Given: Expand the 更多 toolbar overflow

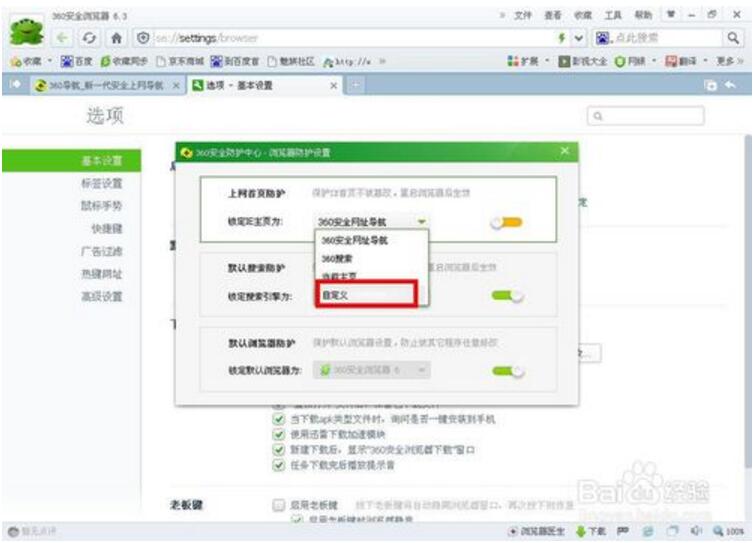Looking at the screenshot, I should click(730, 61).
